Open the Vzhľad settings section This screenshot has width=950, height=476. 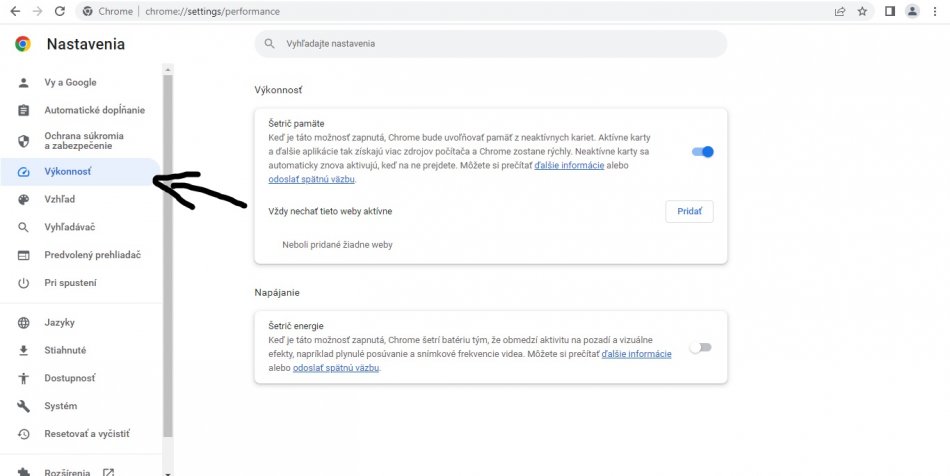(x=59, y=199)
